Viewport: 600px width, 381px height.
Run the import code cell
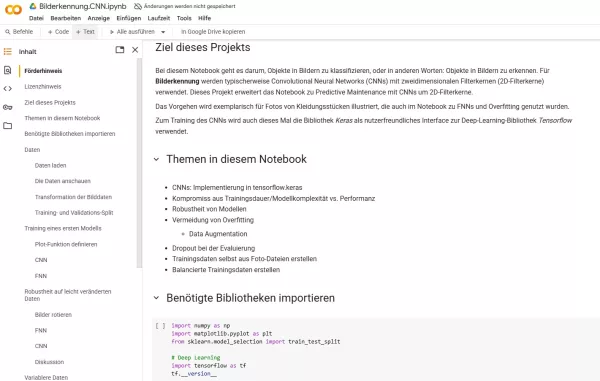160,326
